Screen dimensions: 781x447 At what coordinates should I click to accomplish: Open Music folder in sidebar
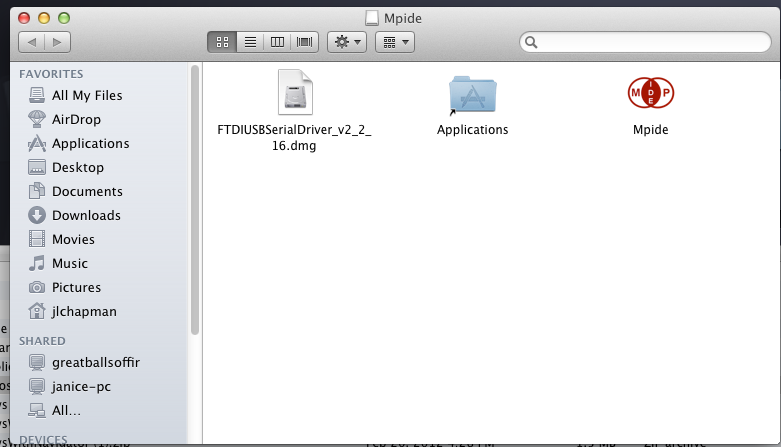(x=70, y=263)
